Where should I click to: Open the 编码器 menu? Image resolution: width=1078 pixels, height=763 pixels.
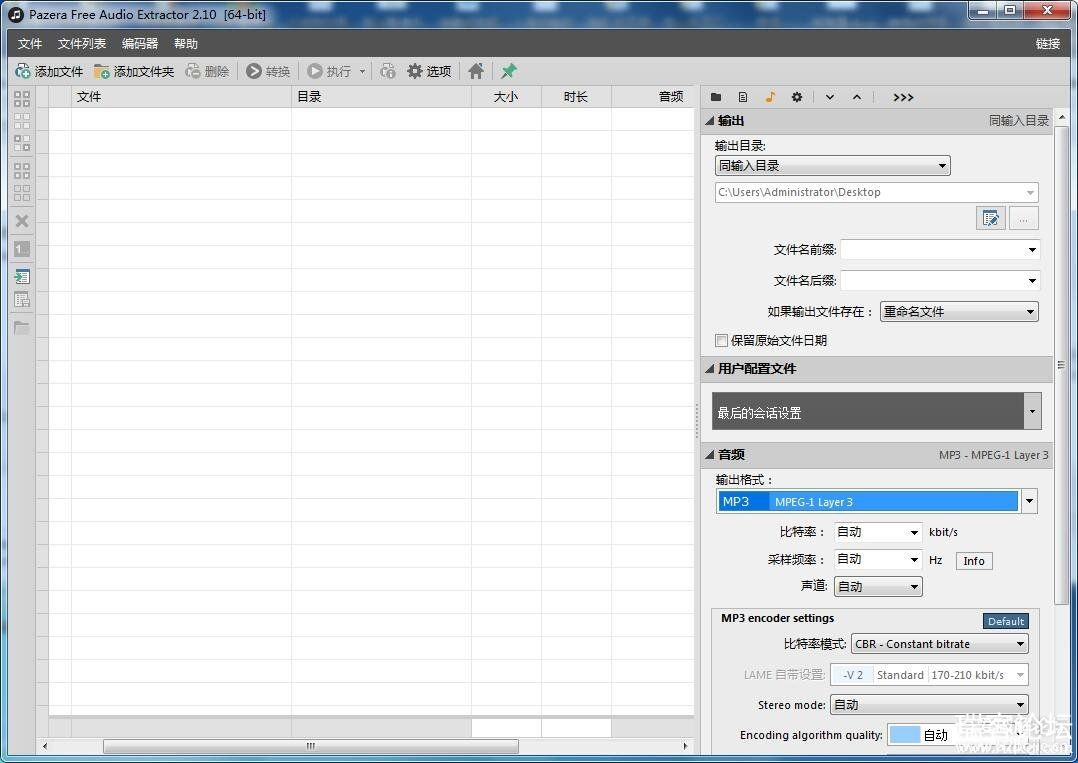coord(140,44)
